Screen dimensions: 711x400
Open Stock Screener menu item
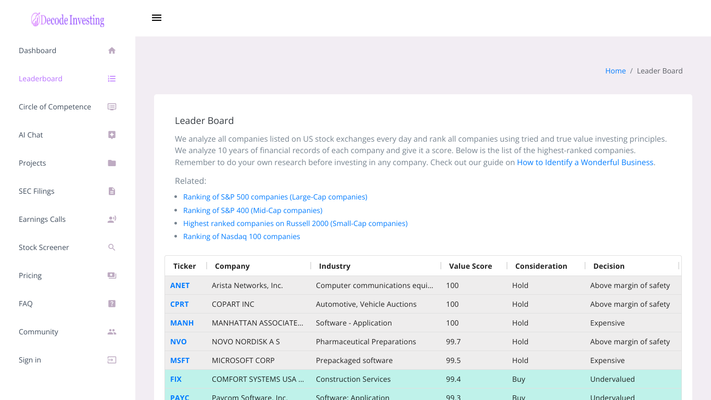point(44,247)
